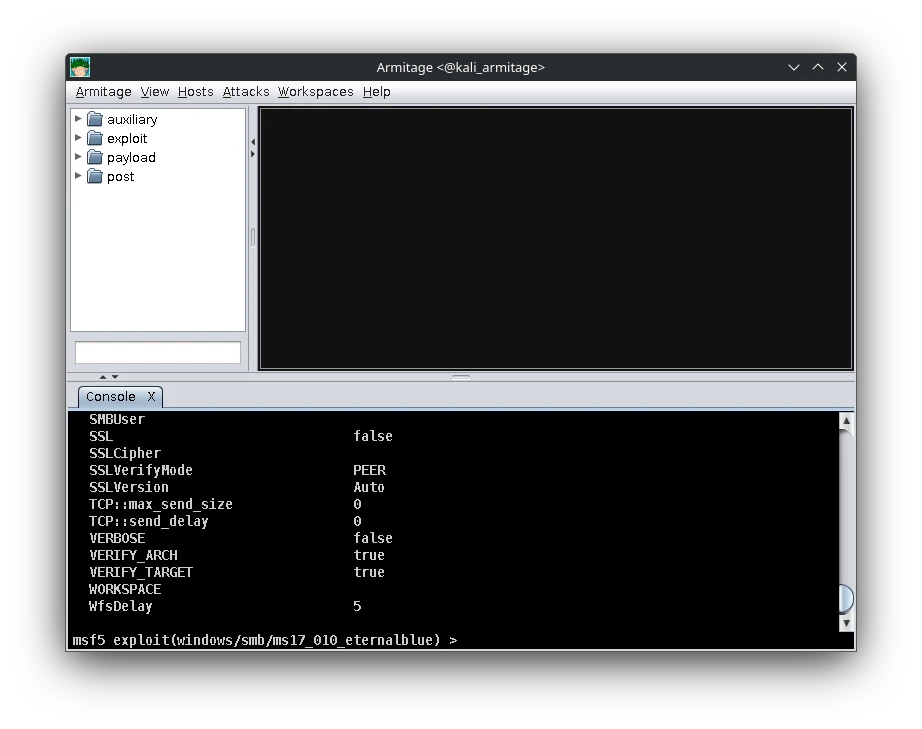This screenshot has height=729, width=922.
Task: Click the Armitage app icon in title bar
Action: point(80,67)
